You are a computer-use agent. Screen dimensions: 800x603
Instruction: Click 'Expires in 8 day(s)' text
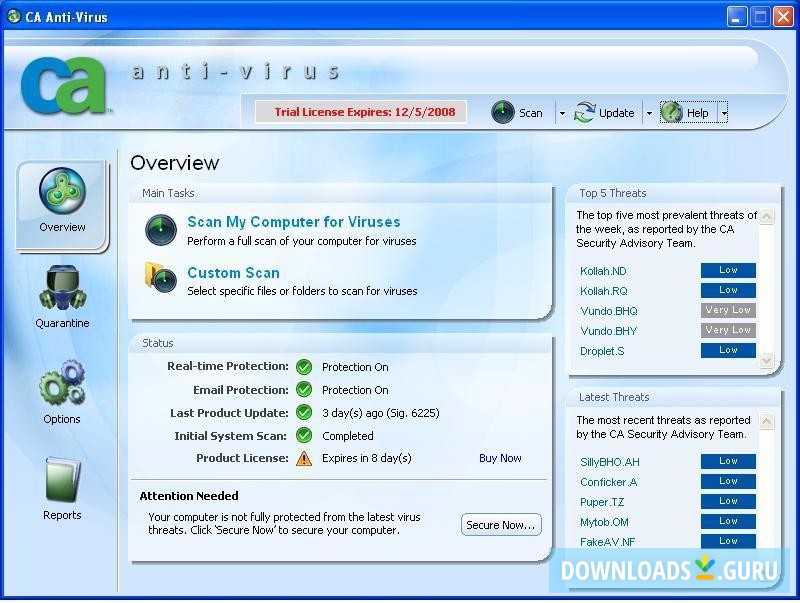click(x=366, y=458)
